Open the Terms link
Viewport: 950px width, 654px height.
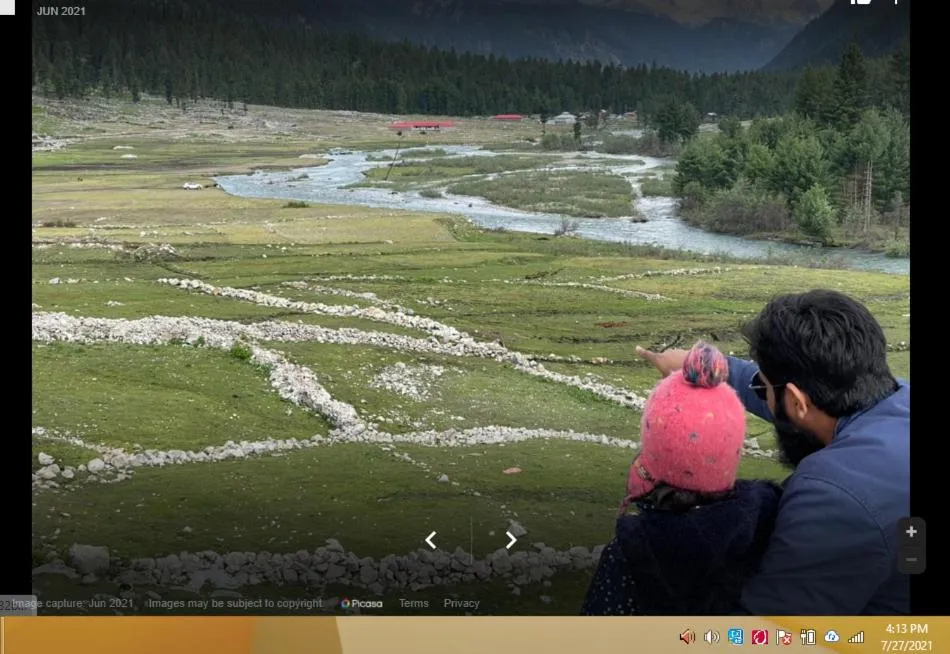coord(414,604)
